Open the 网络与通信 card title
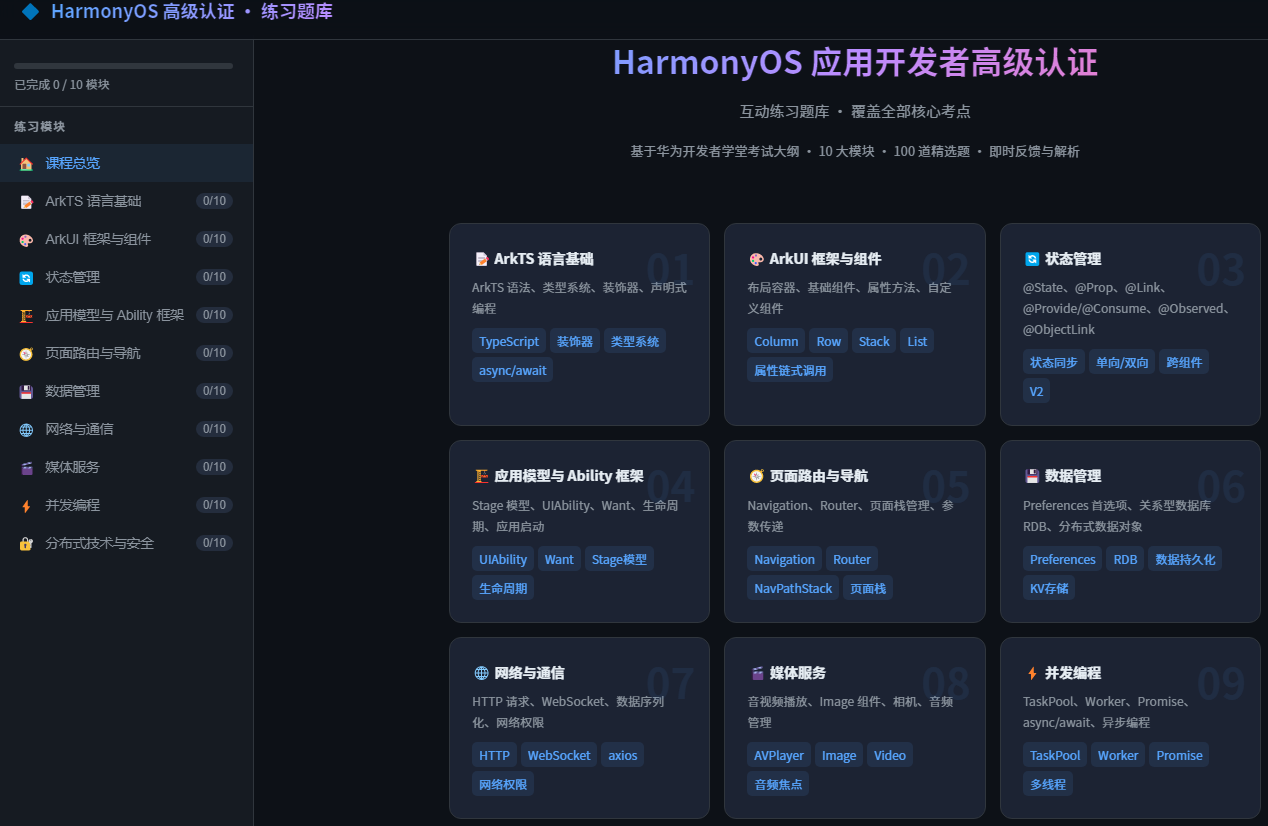 pos(530,673)
